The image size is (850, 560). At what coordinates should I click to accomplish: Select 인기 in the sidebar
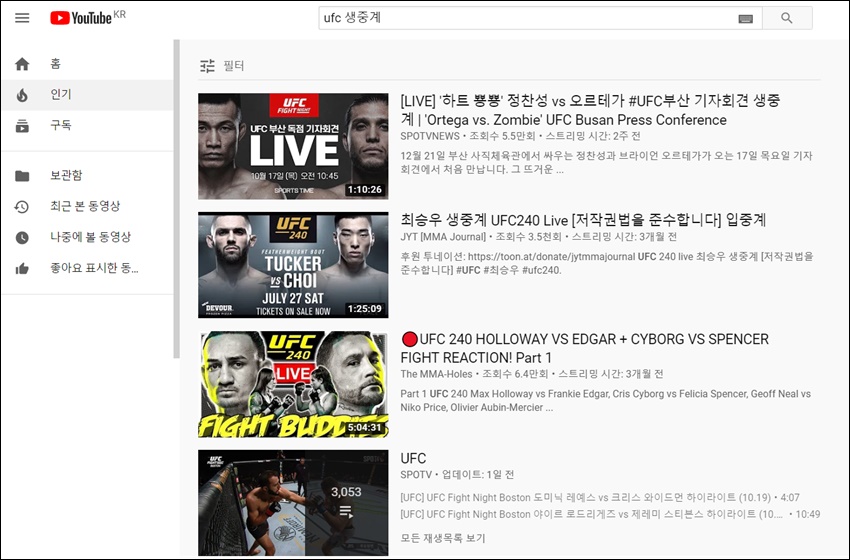tap(87, 95)
